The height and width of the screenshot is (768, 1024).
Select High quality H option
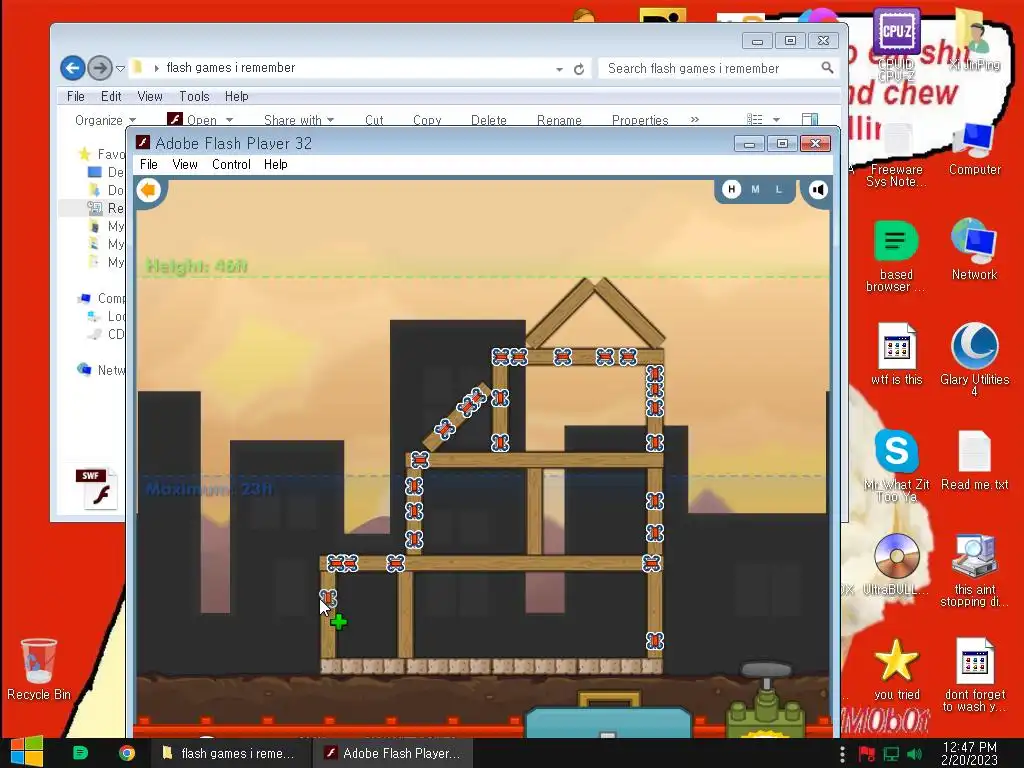[x=731, y=189]
